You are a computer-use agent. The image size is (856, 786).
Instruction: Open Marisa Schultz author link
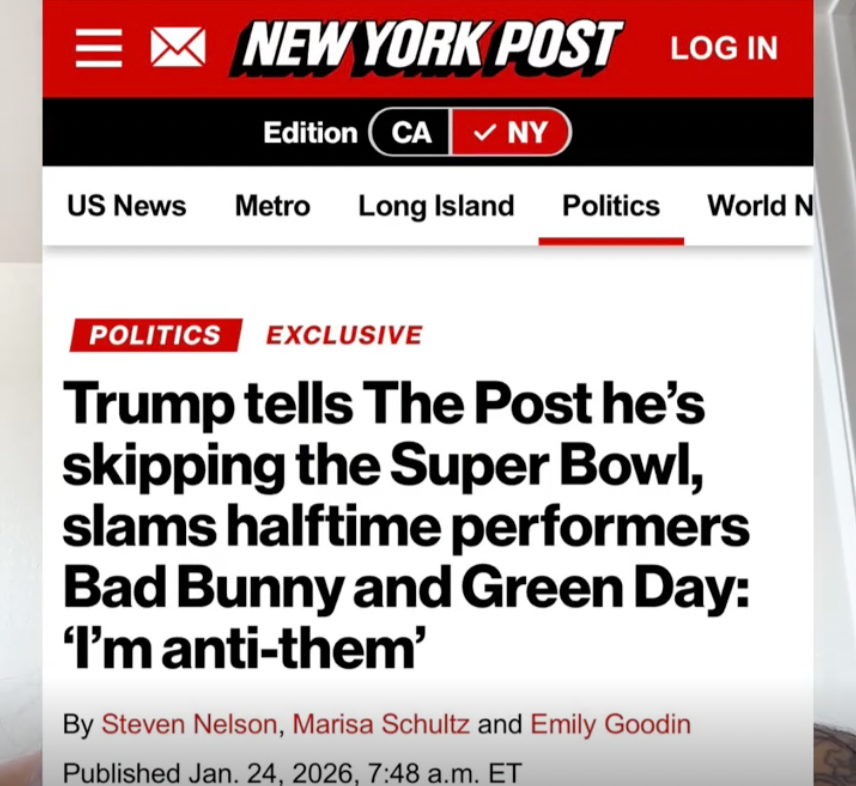[x=380, y=724]
